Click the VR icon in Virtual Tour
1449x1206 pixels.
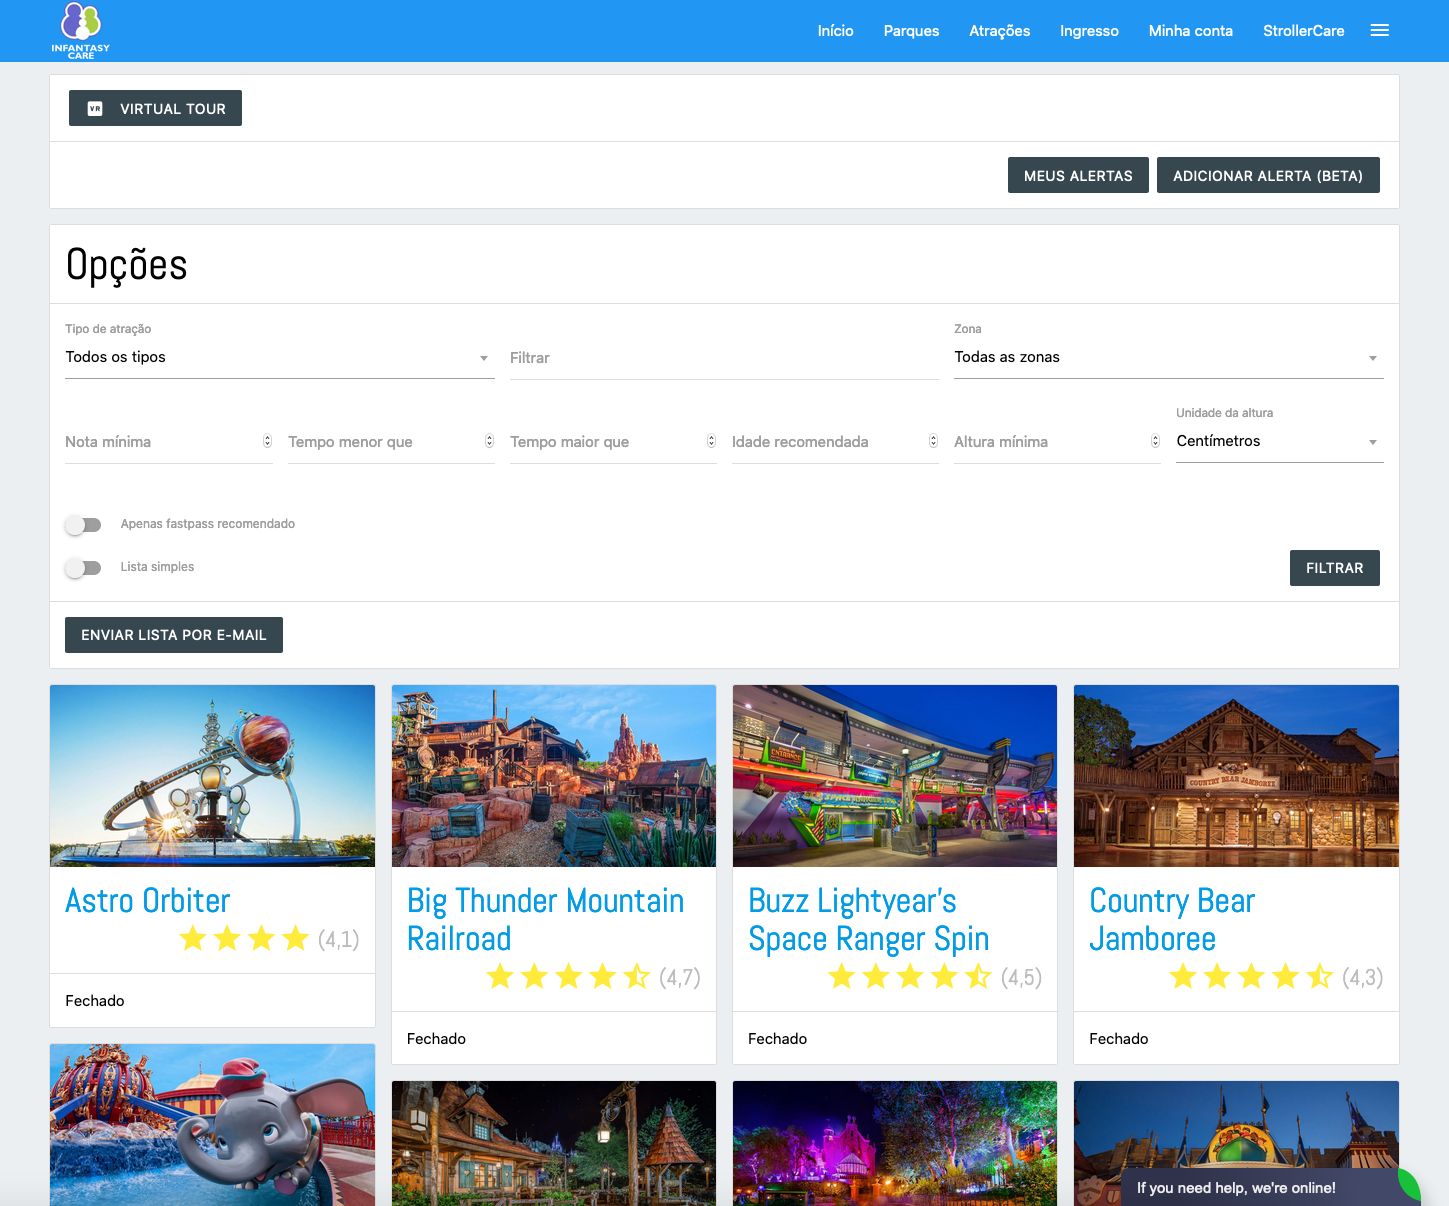(95, 109)
